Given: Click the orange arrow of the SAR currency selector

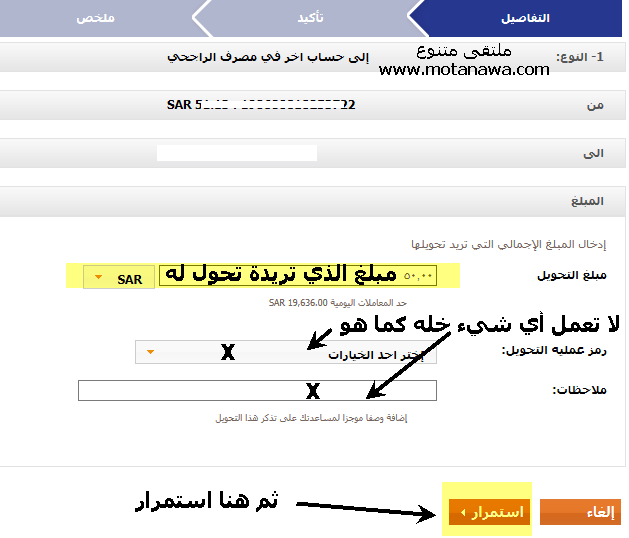Looking at the screenshot, I should pyautogui.click(x=99, y=279).
